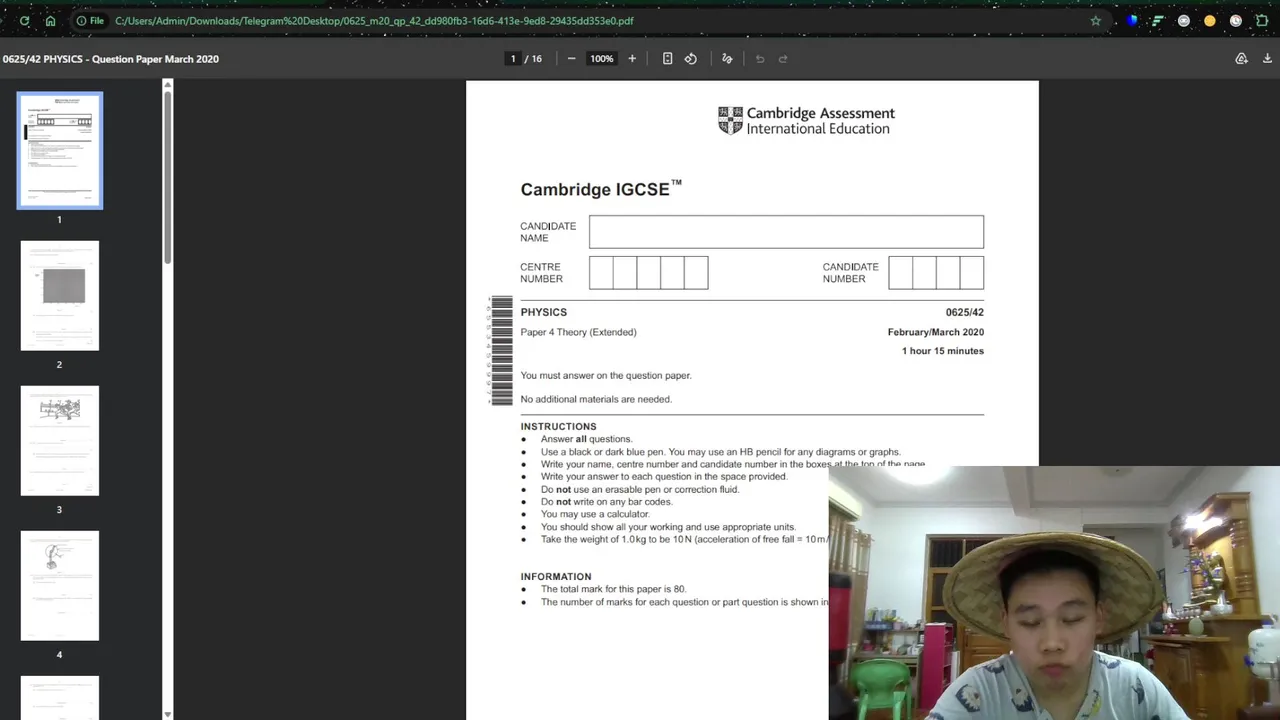This screenshot has width=1280, height=720.
Task: Open the partially visible page 5 thumbnail
Action: click(x=60, y=698)
